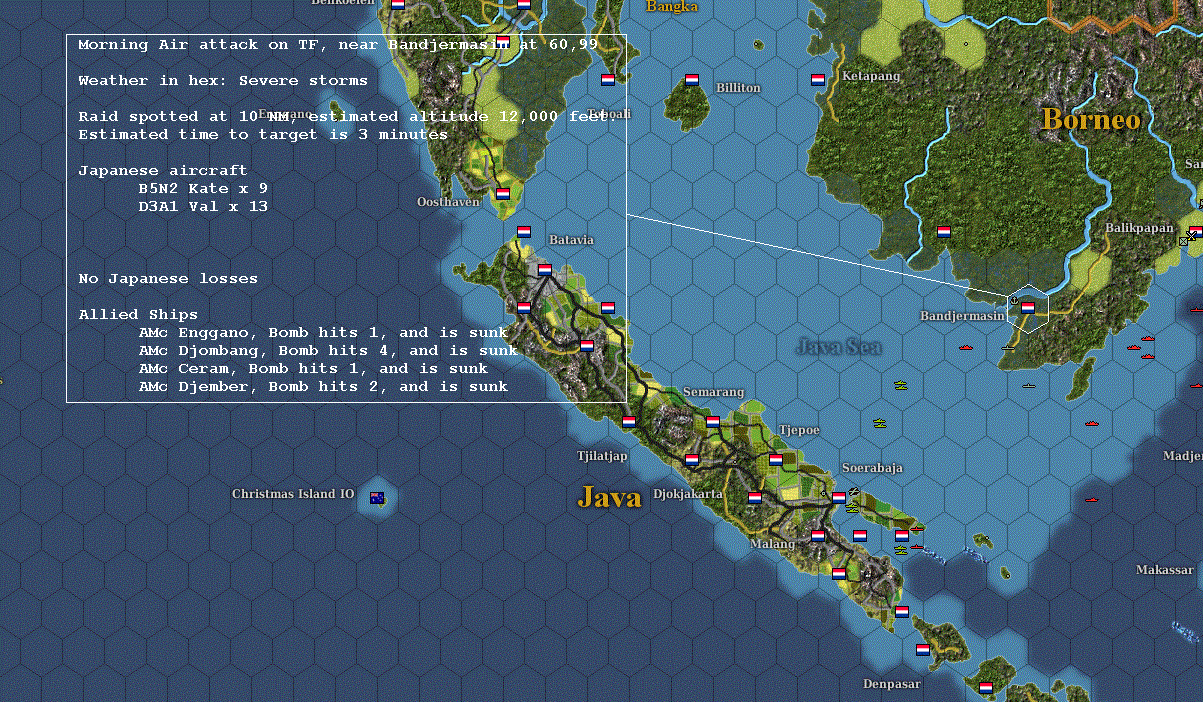The height and width of the screenshot is (702, 1203).
Task: Select the Dutch flag inside the highlighted Bandjermasin hex
Action: tap(1027, 308)
